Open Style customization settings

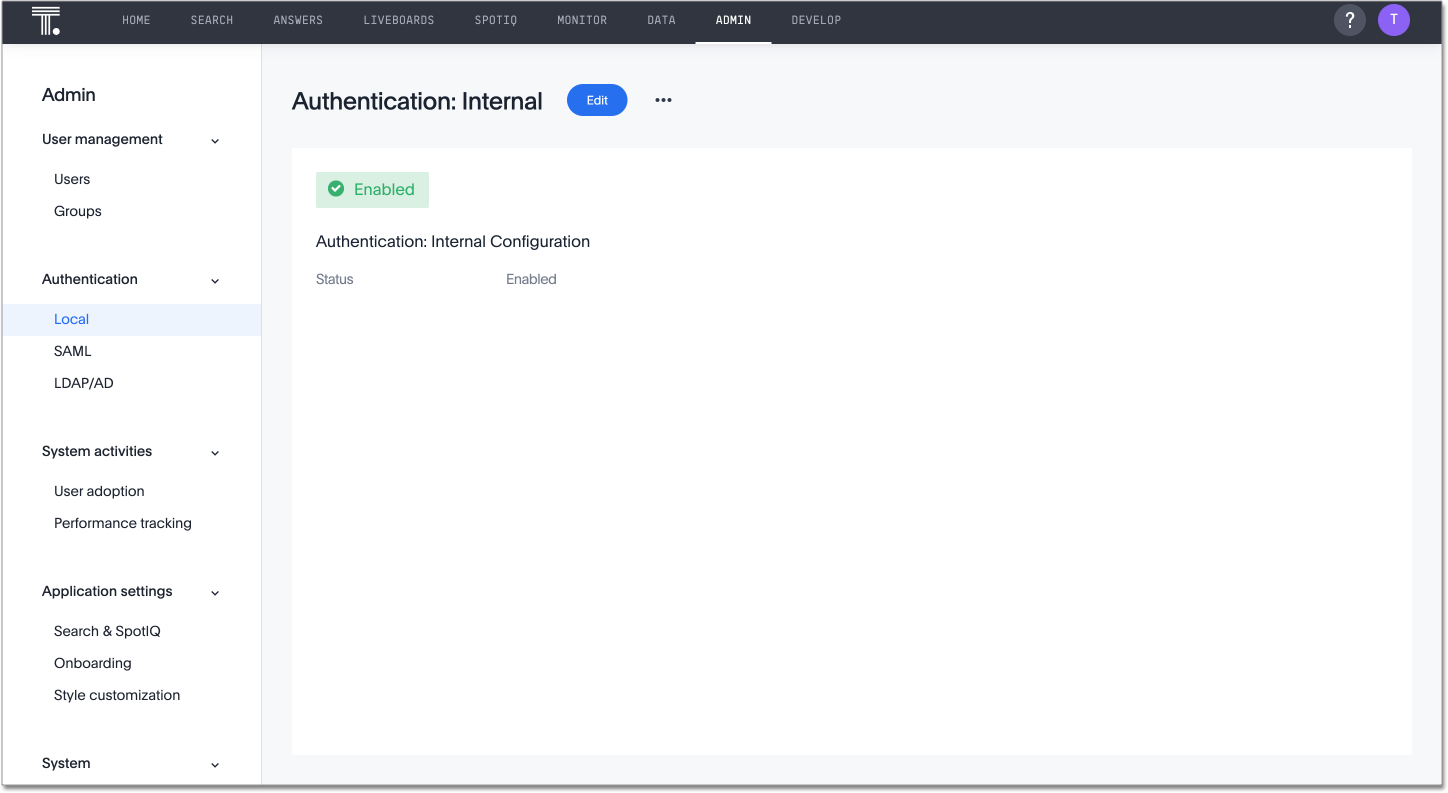117,695
